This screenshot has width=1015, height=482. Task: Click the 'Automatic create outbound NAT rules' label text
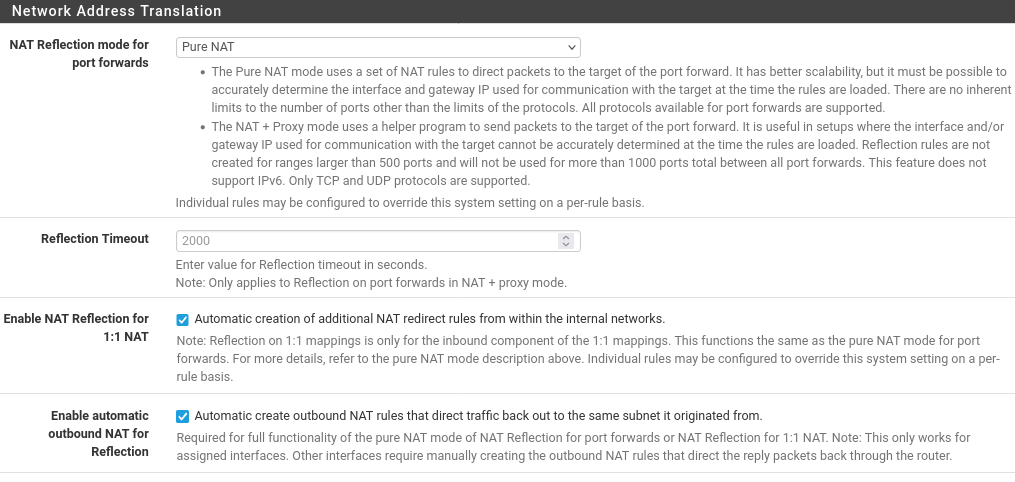point(478,415)
